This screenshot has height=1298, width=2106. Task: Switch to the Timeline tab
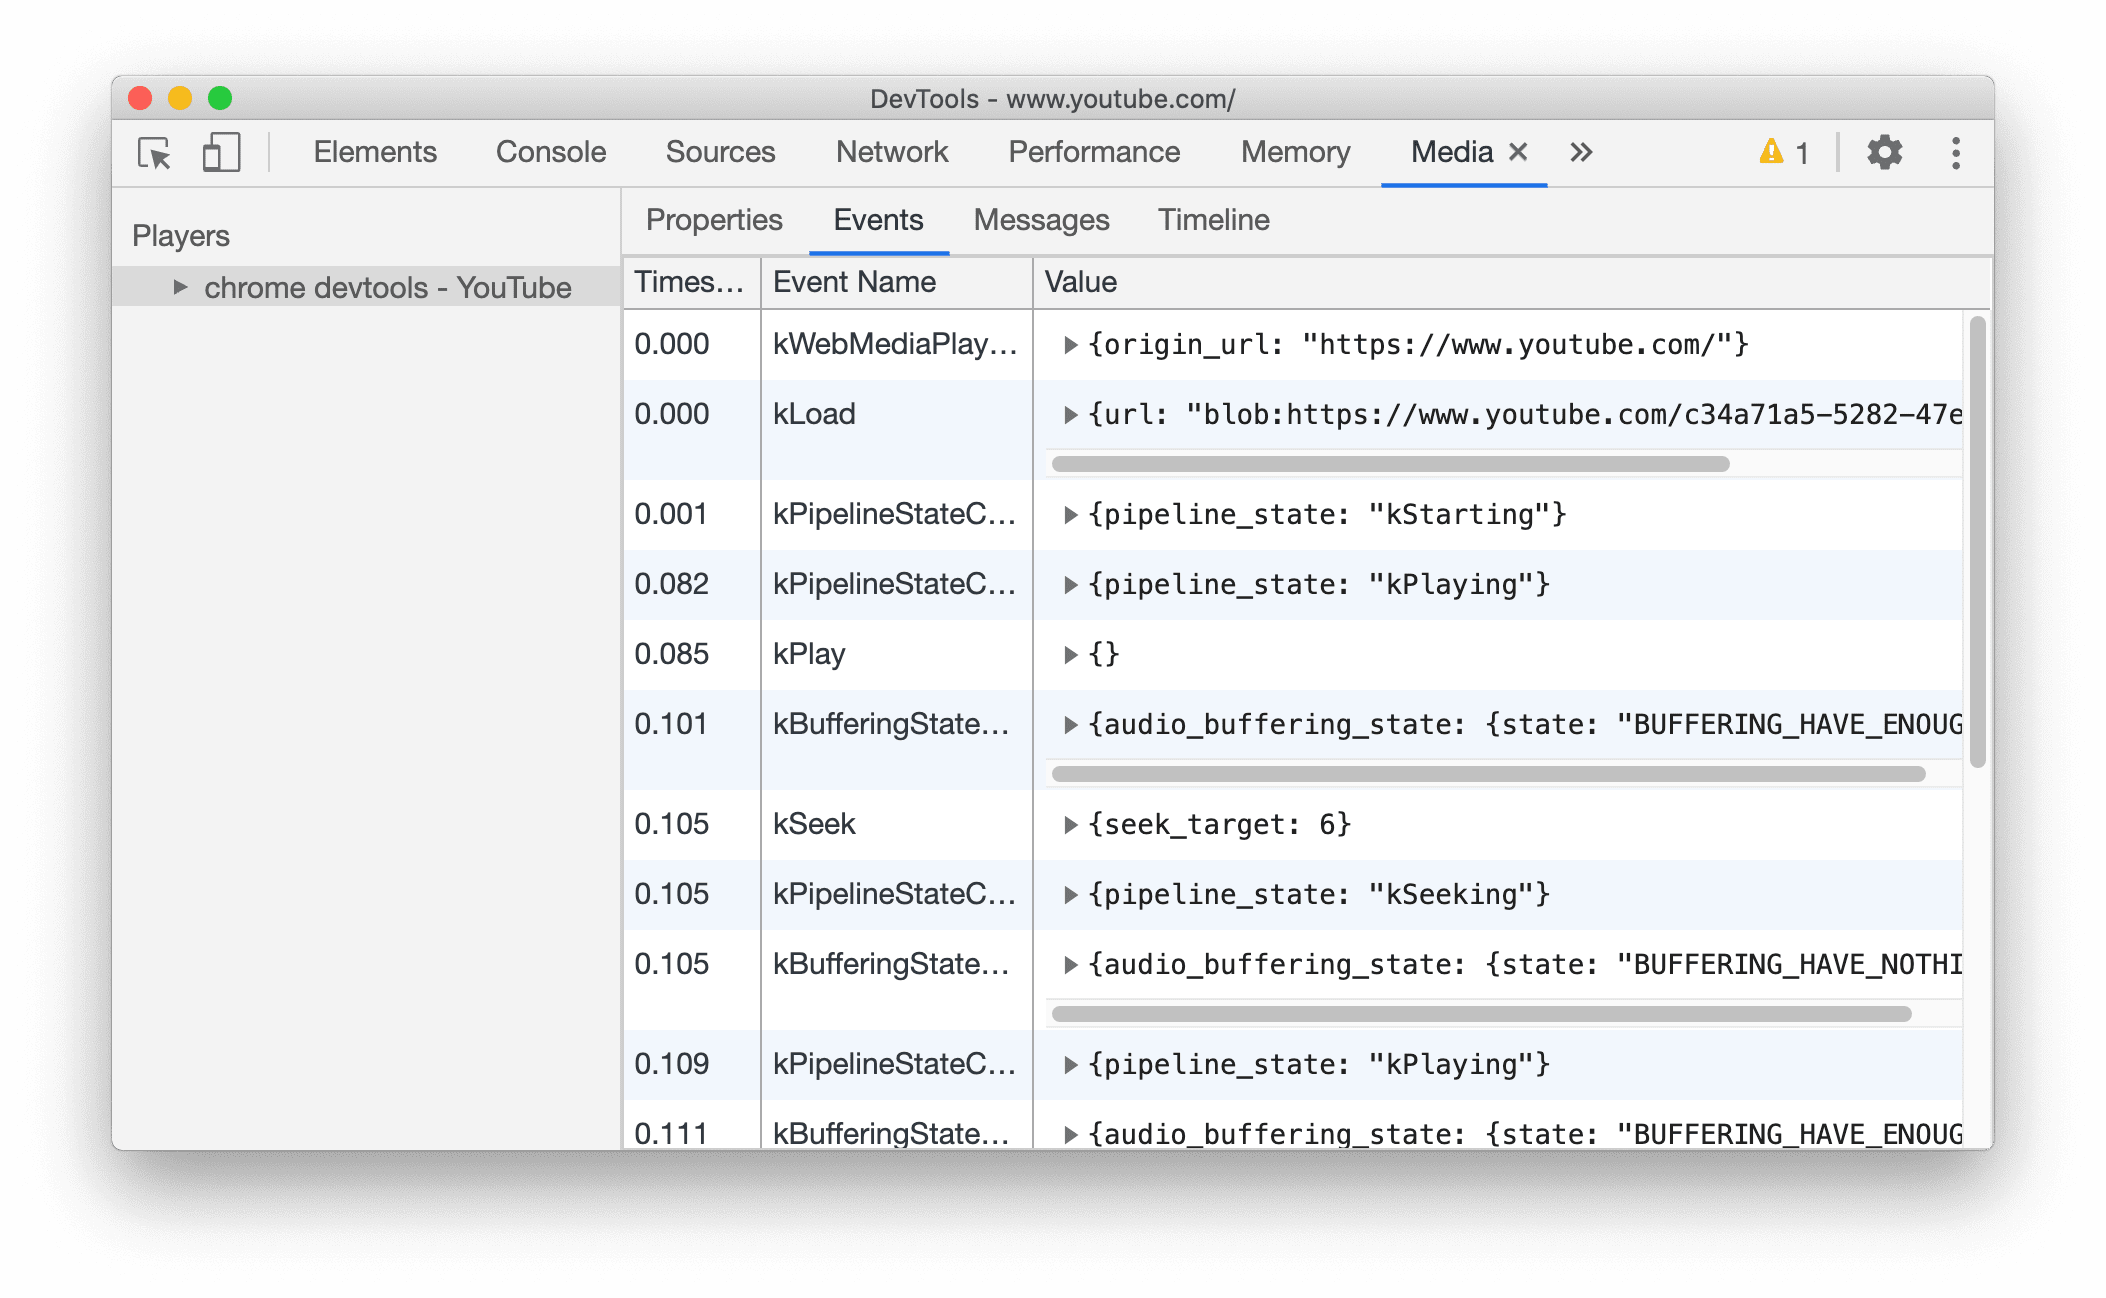click(x=1212, y=220)
